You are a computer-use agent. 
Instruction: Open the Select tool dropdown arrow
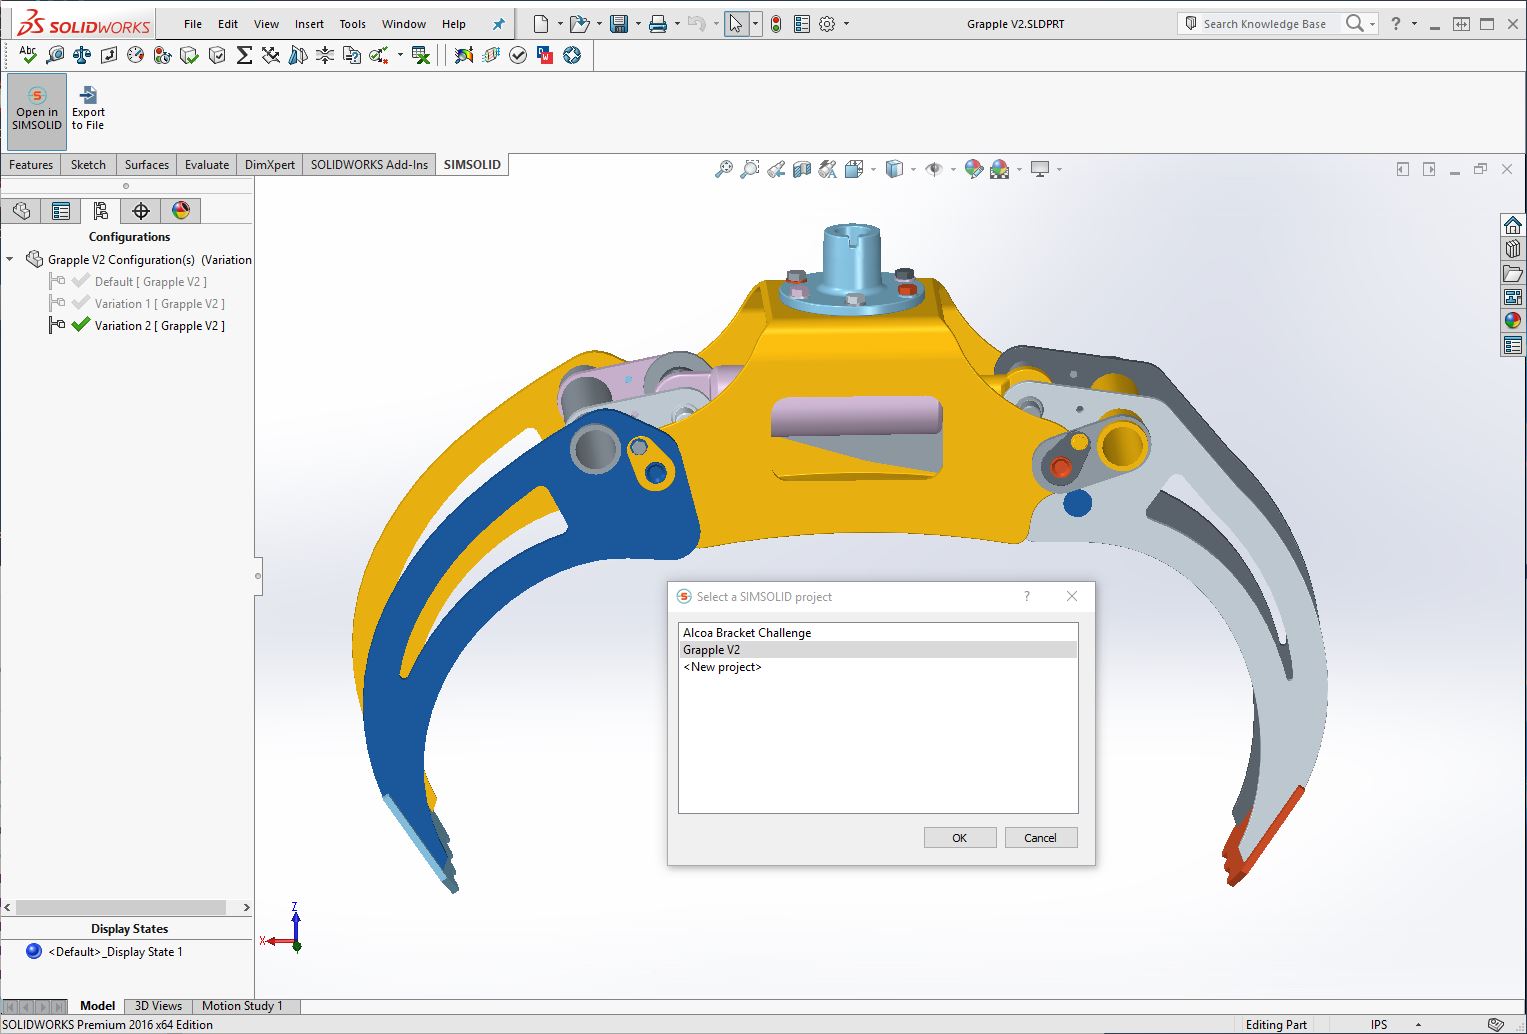click(x=755, y=24)
